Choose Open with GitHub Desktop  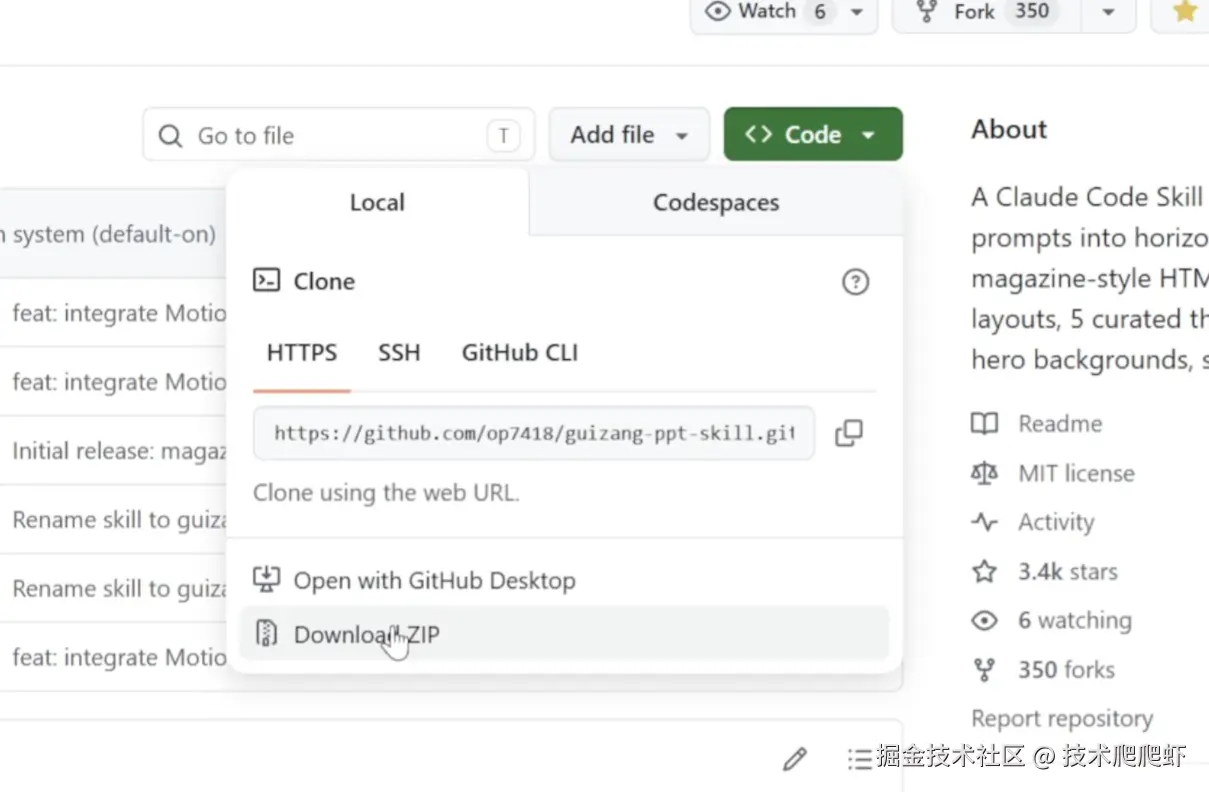434,581
